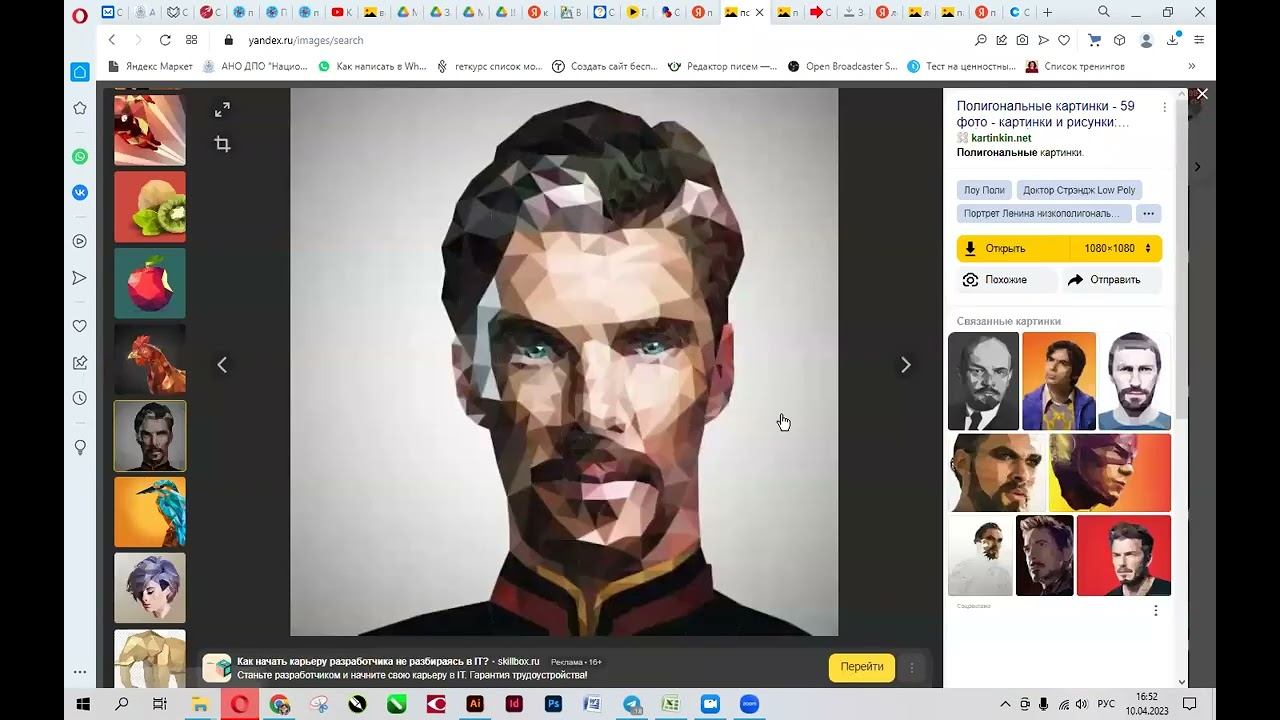
Task: Open Opera sidebar home workspace icon
Action: (x=80, y=72)
